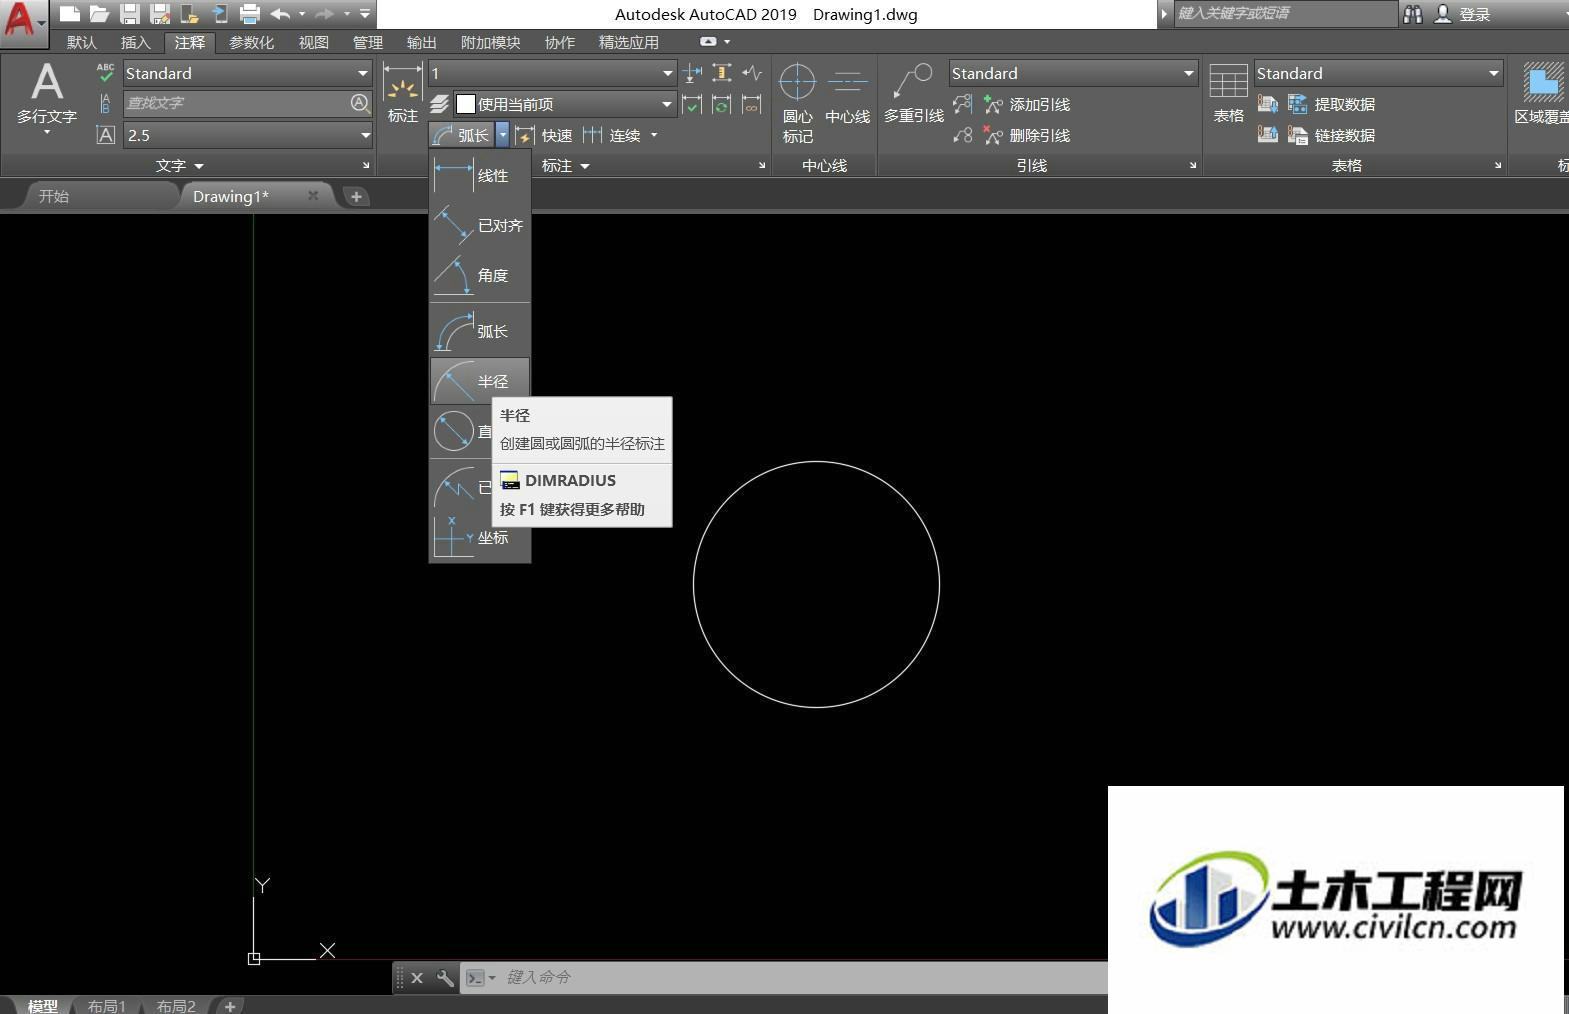The width and height of the screenshot is (1569, 1014).
Task: Open the Manage (管理) ribbon tab
Action: click(367, 42)
